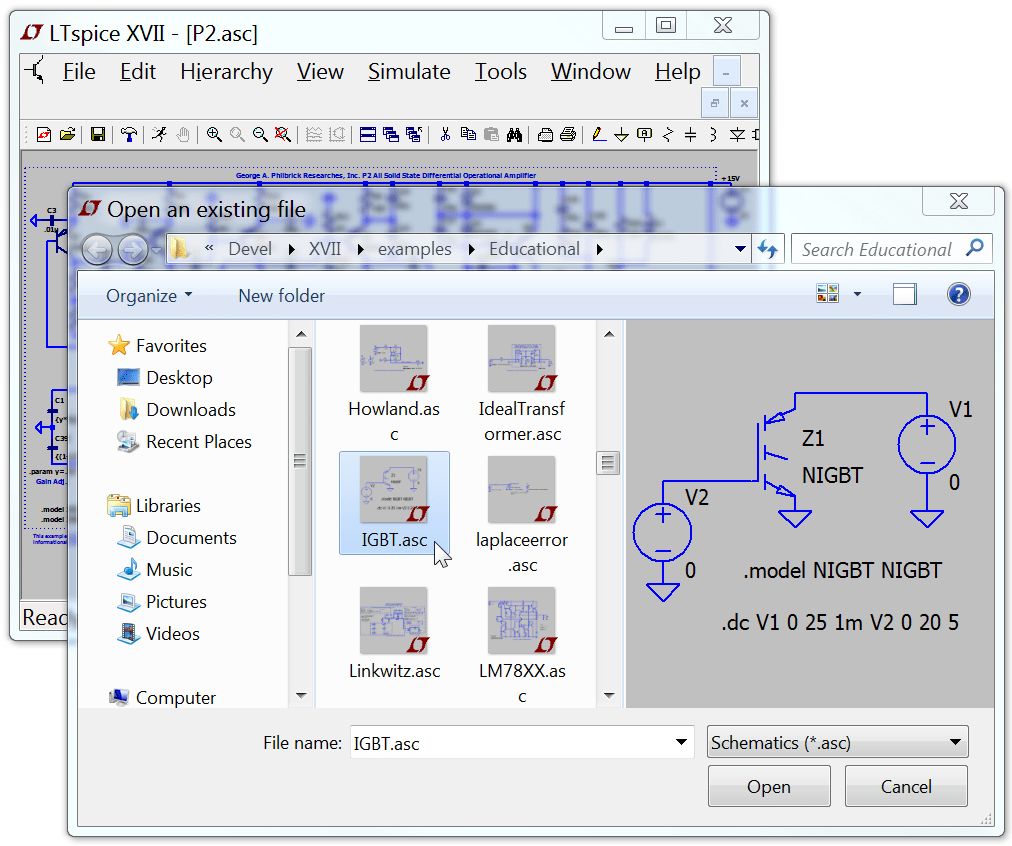Select the Place Capacitor tool
The width and height of the screenshot is (1012, 846).
pyautogui.click(x=691, y=134)
